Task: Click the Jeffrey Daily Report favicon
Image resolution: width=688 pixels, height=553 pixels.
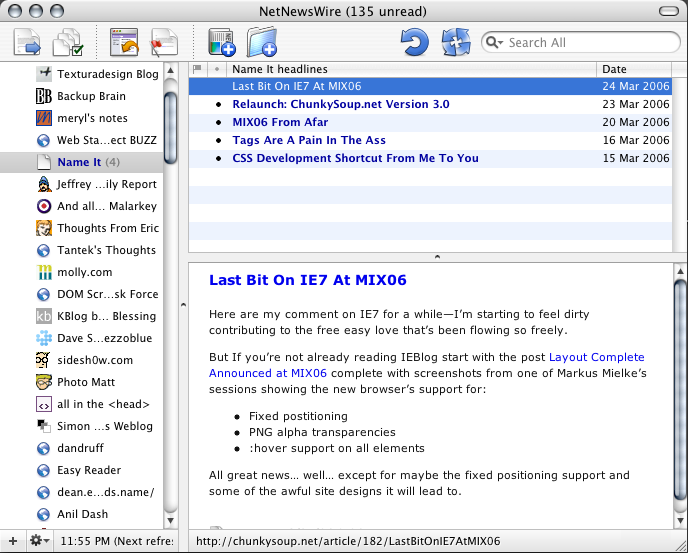Action: pos(43,184)
